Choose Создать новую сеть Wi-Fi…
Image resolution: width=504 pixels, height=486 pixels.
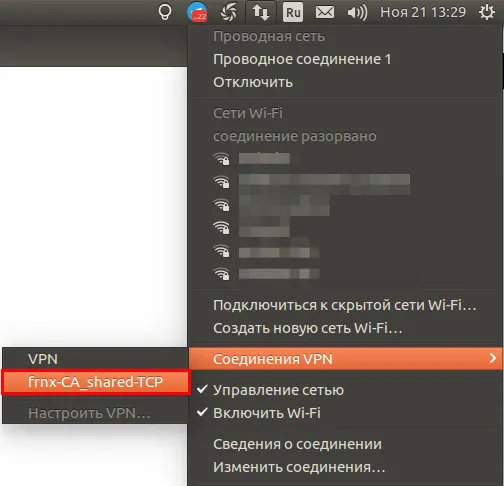point(345,328)
